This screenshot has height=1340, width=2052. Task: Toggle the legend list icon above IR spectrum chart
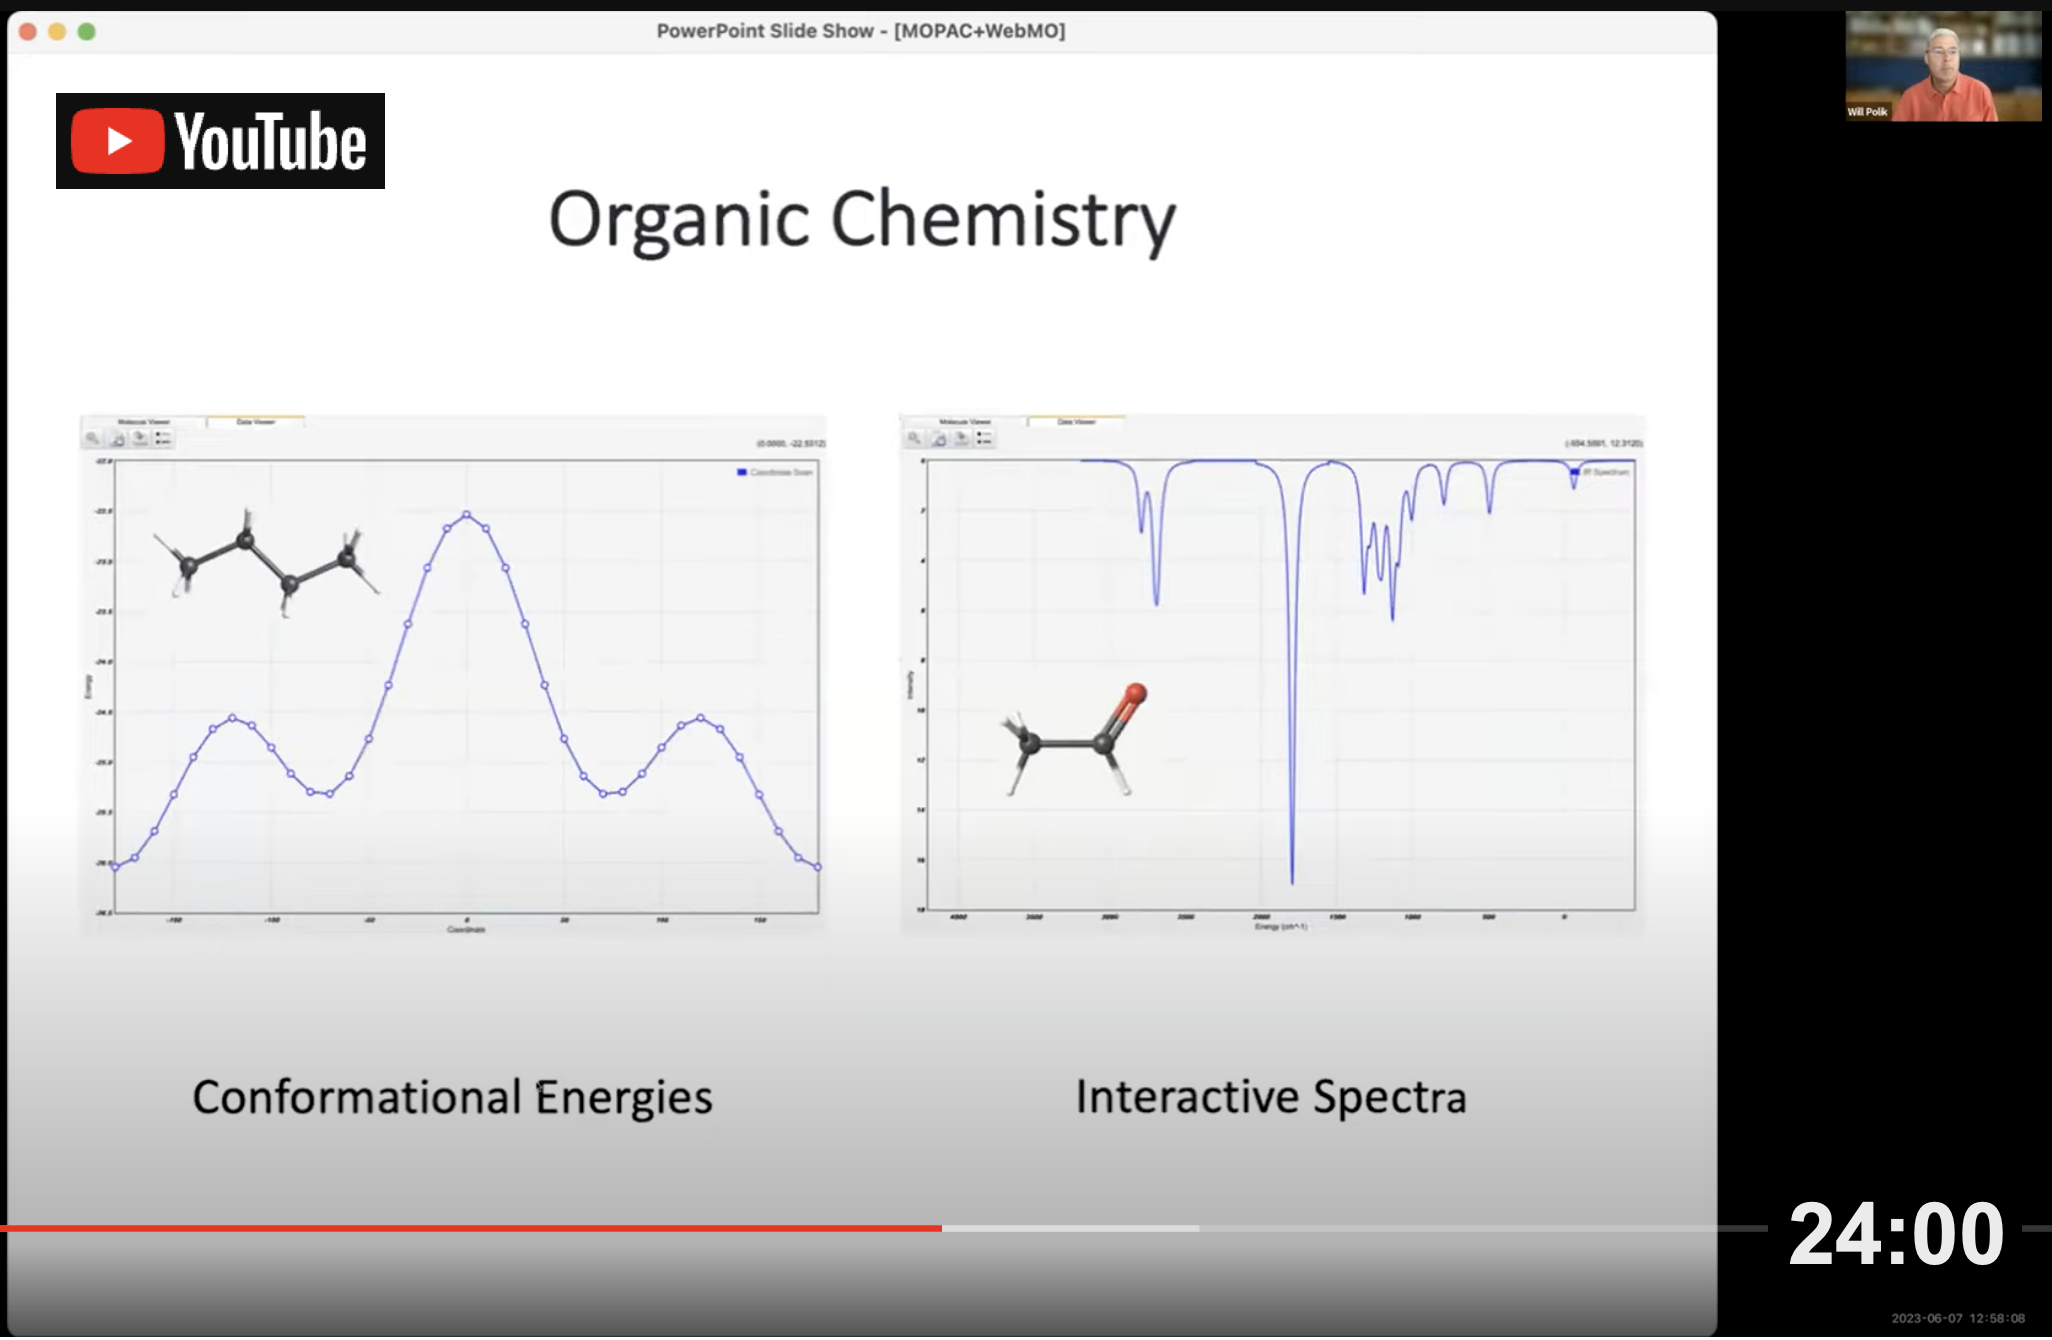pos(984,439)
